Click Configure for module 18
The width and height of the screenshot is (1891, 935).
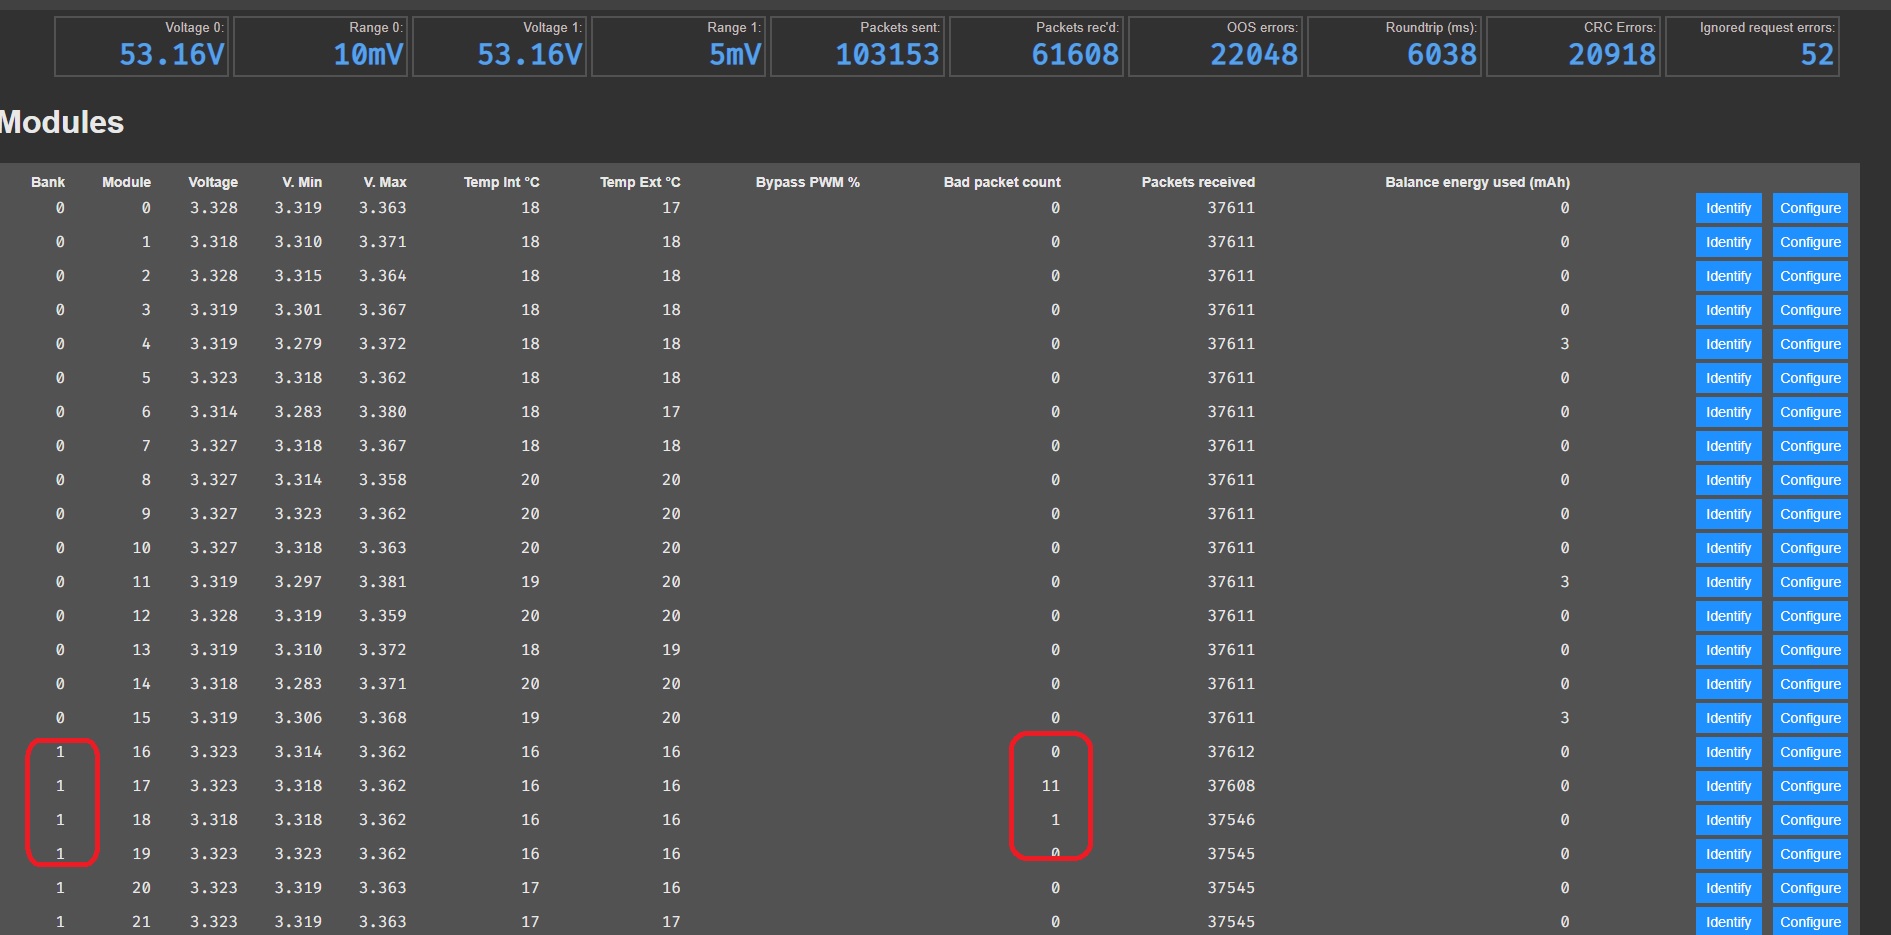click(x=1810, y=820)
